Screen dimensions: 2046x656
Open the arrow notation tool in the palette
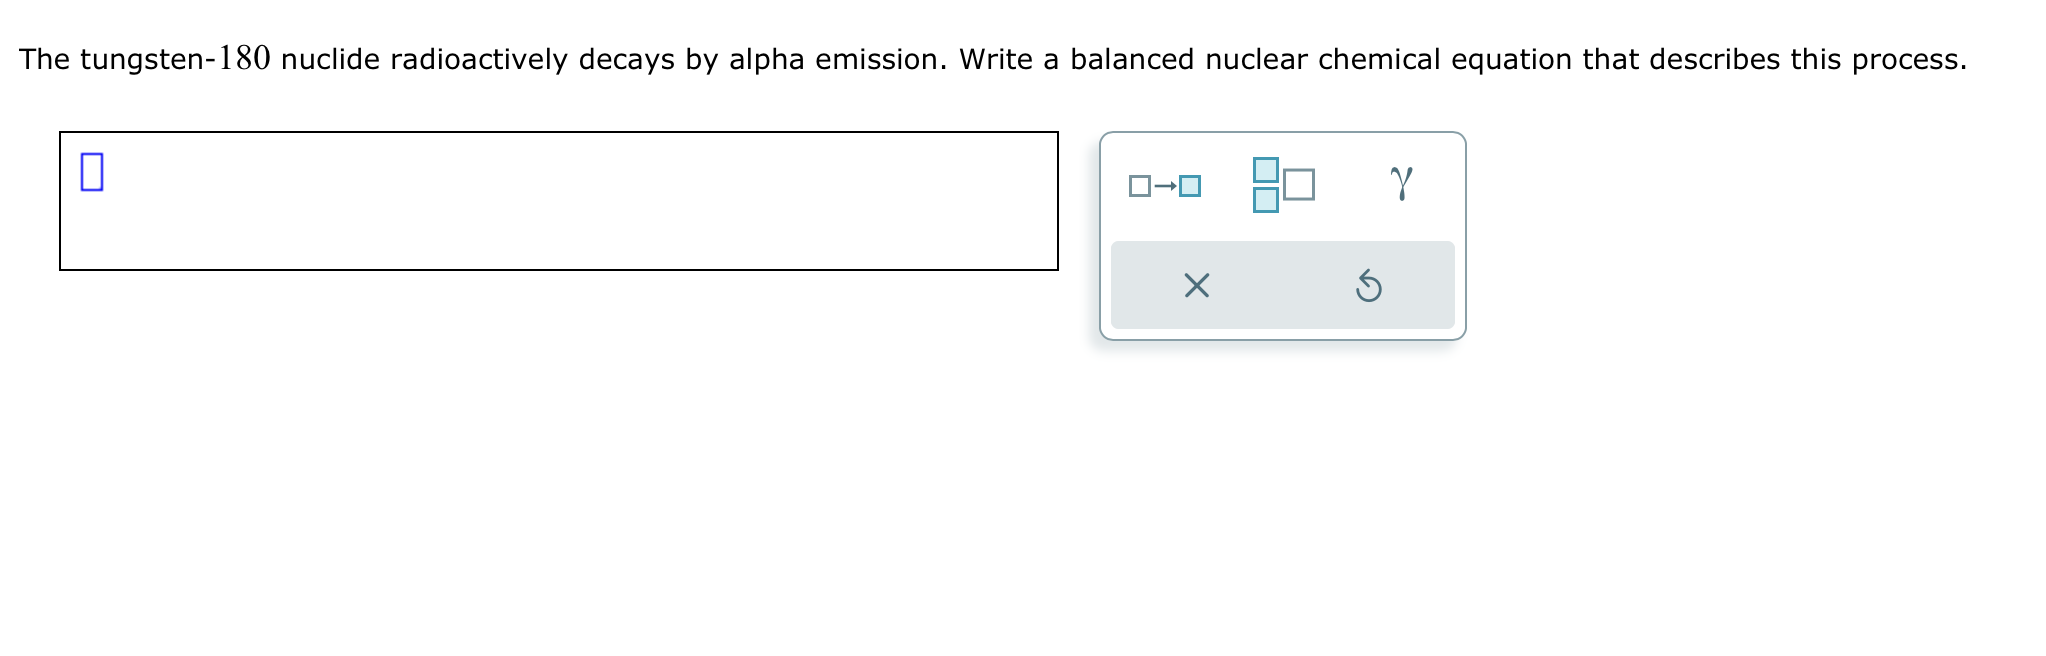pos(1165,184)
